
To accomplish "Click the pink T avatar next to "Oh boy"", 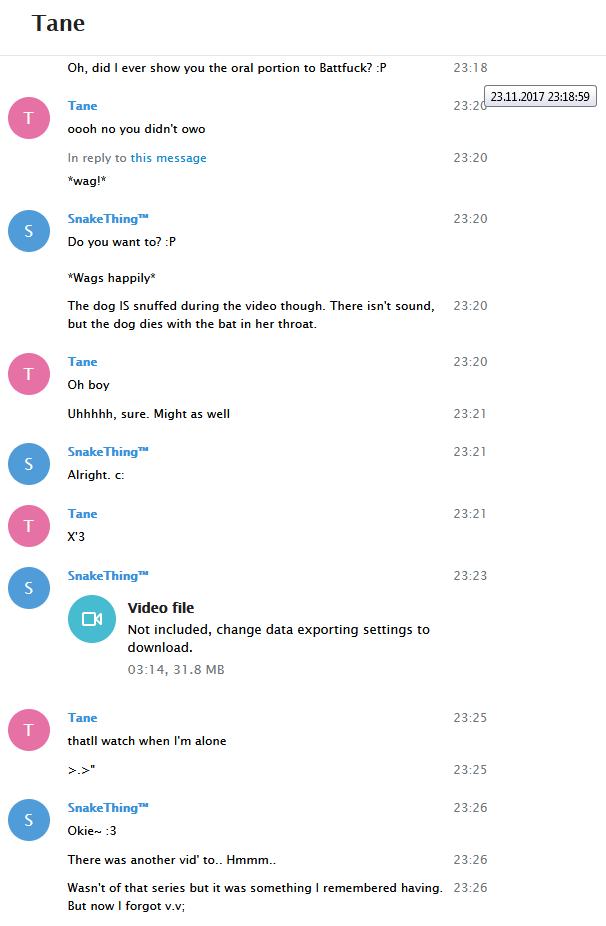I will [x=29, y=374].
